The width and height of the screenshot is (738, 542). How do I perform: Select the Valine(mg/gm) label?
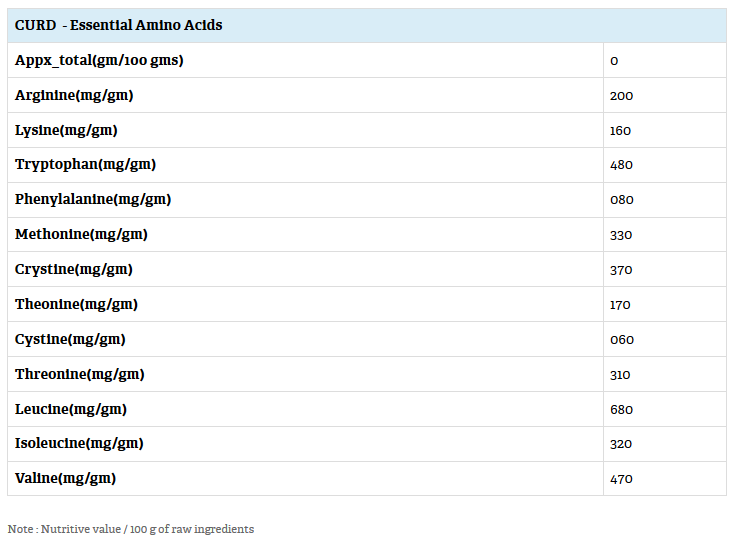(65, 478)
